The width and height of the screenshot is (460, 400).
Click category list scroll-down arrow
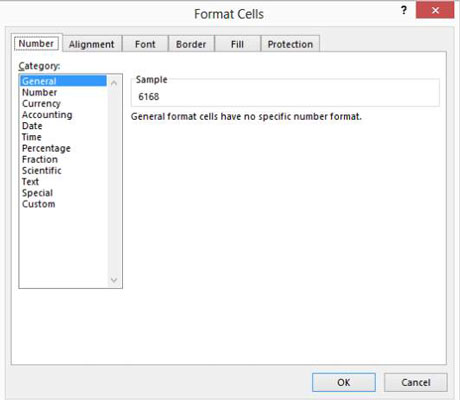pyautogui.click(x=114, y=280)
